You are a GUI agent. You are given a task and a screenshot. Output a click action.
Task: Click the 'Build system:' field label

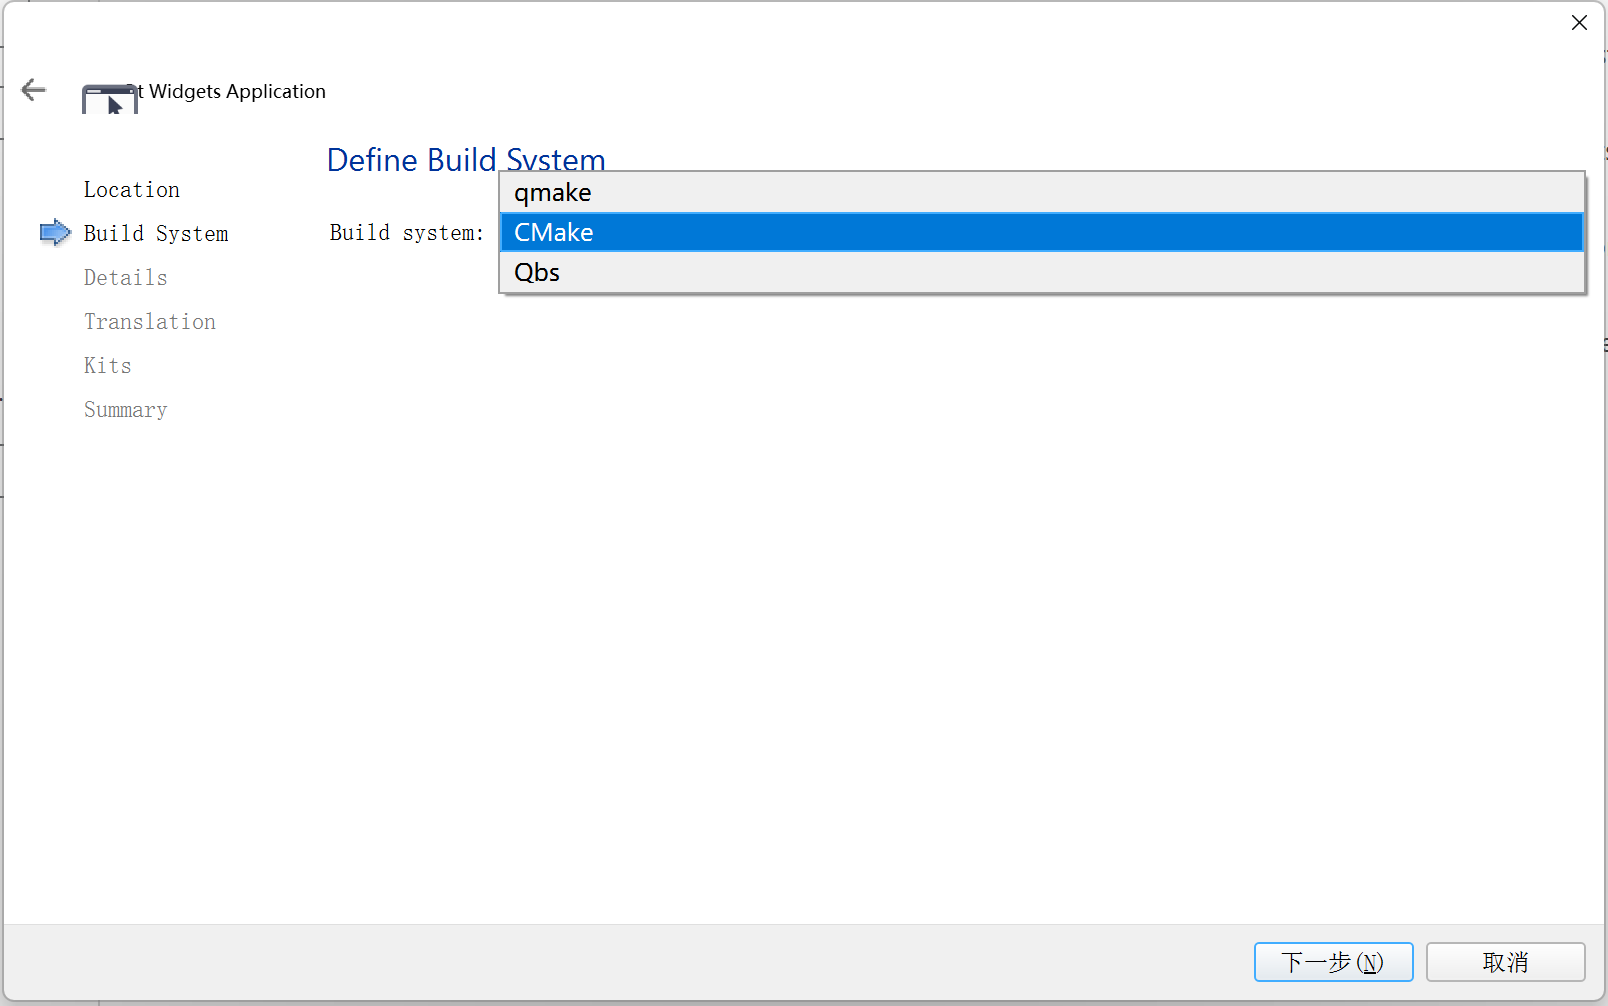407,233
